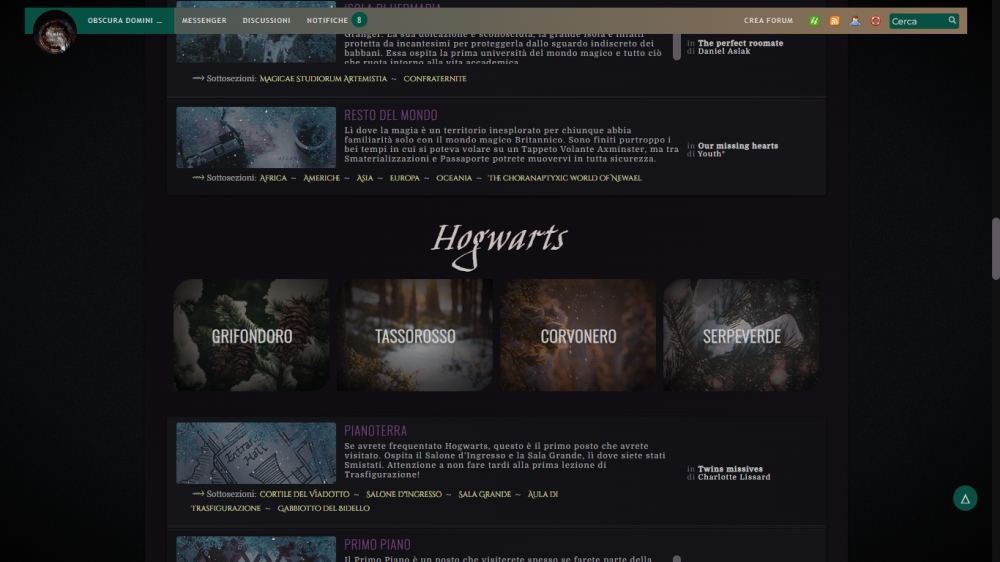The width and height of the screenshot is (1000, 562).
Task: Open the red lifebuoy help icon
Action: pyautogui.click(x=875, y=21)
